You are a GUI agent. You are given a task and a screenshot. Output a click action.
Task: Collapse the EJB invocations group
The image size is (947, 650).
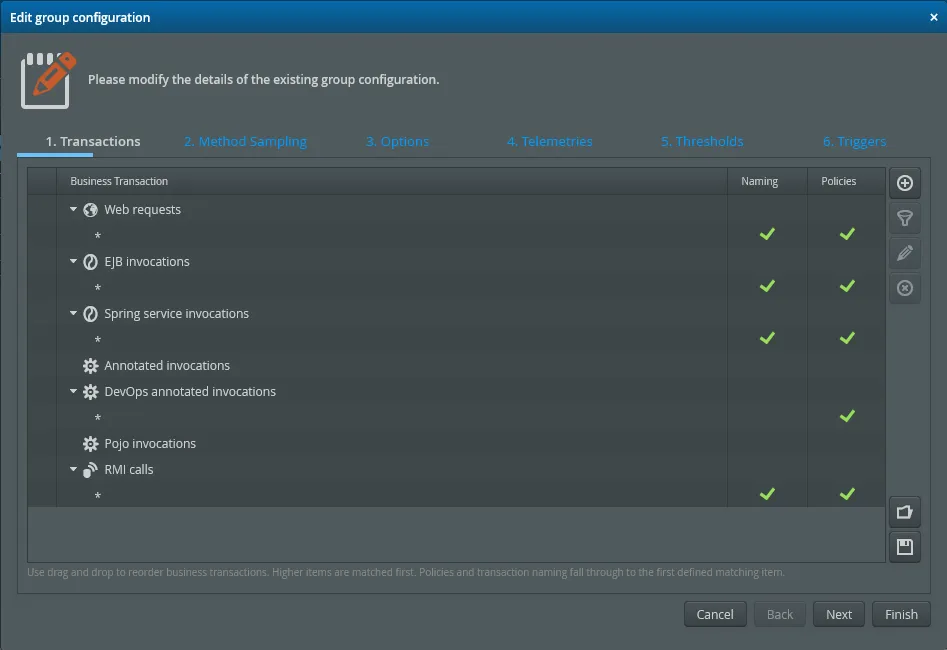(x=72, y=261)
